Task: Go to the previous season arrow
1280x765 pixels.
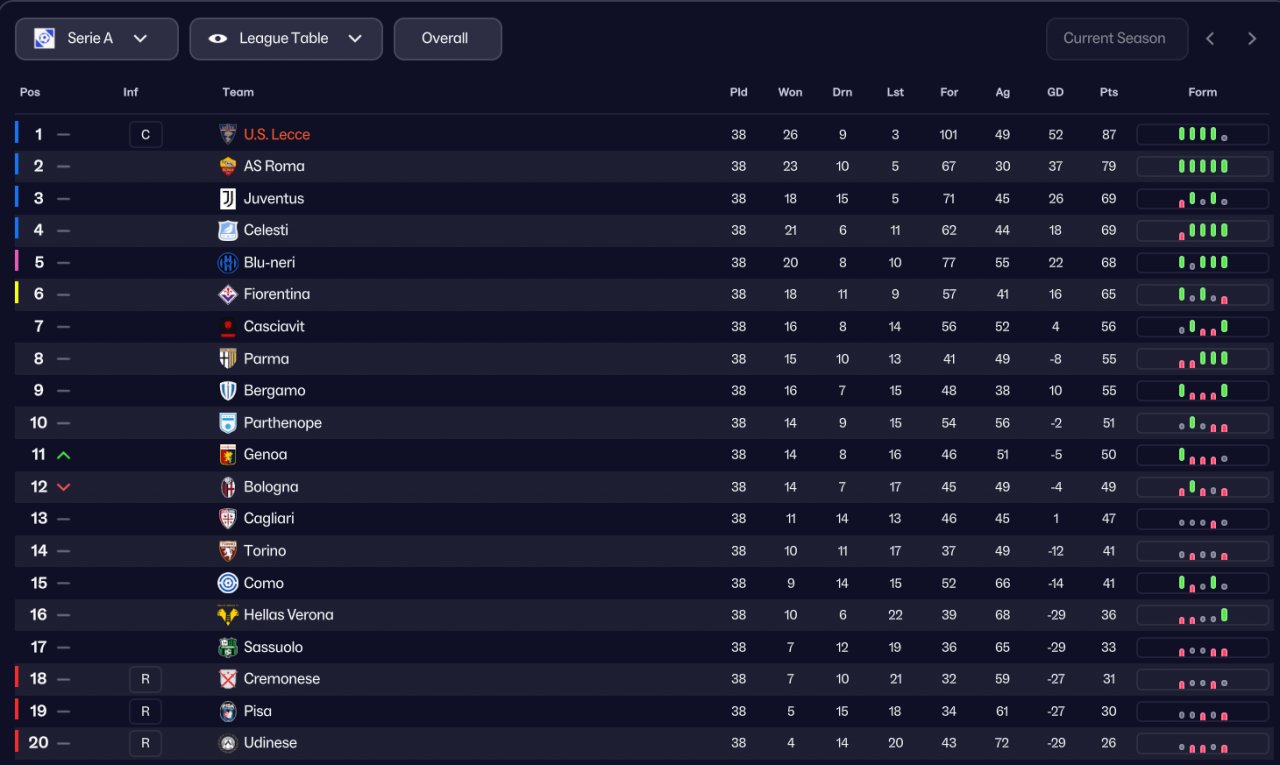Action: (x=1210, y=39)
